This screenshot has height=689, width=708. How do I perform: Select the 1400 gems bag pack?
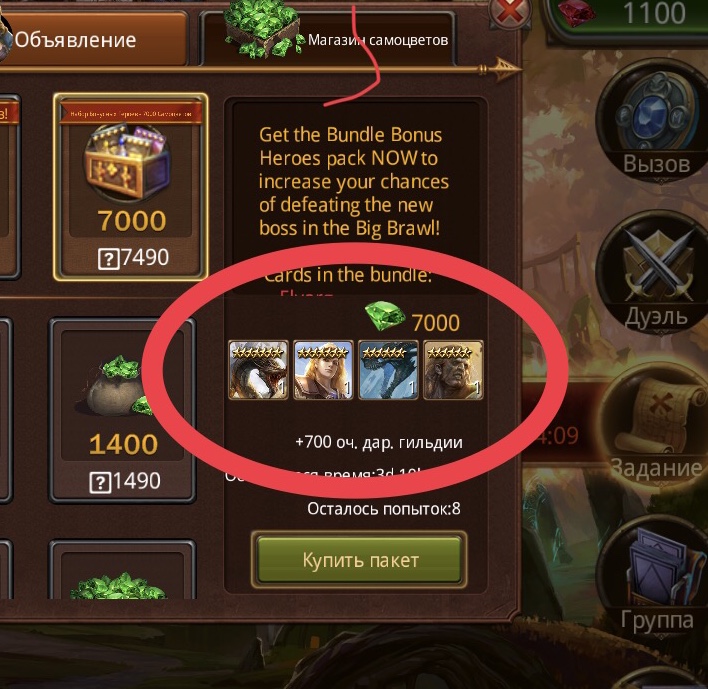click(x=122, y=410)
